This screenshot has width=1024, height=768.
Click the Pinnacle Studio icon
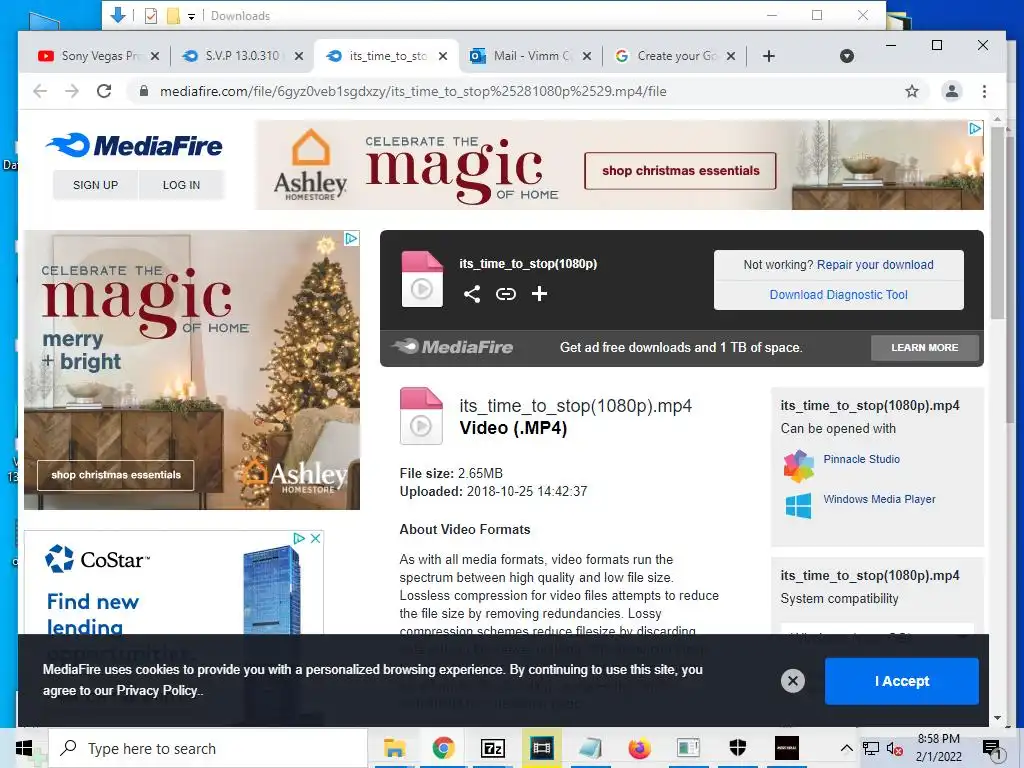coord(799,466)
